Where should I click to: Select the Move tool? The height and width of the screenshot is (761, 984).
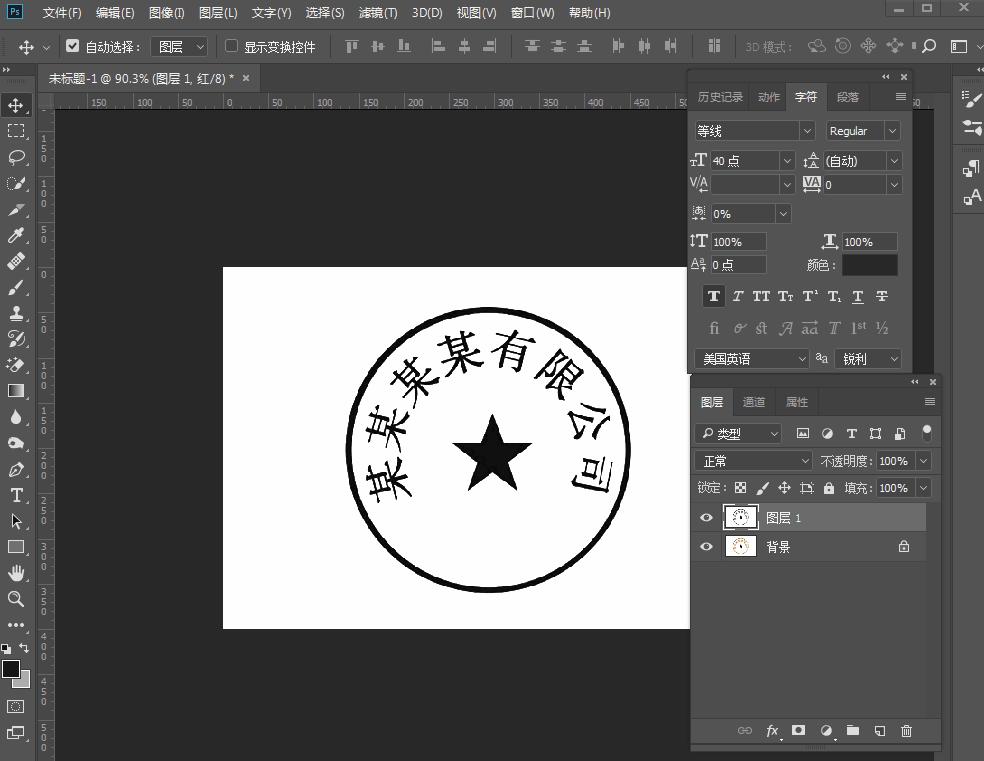[x=15, y=104]
